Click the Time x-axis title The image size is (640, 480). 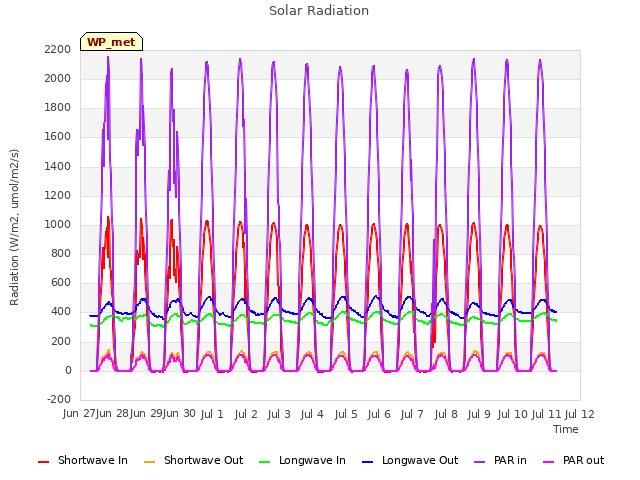click(x=566, y=429)
